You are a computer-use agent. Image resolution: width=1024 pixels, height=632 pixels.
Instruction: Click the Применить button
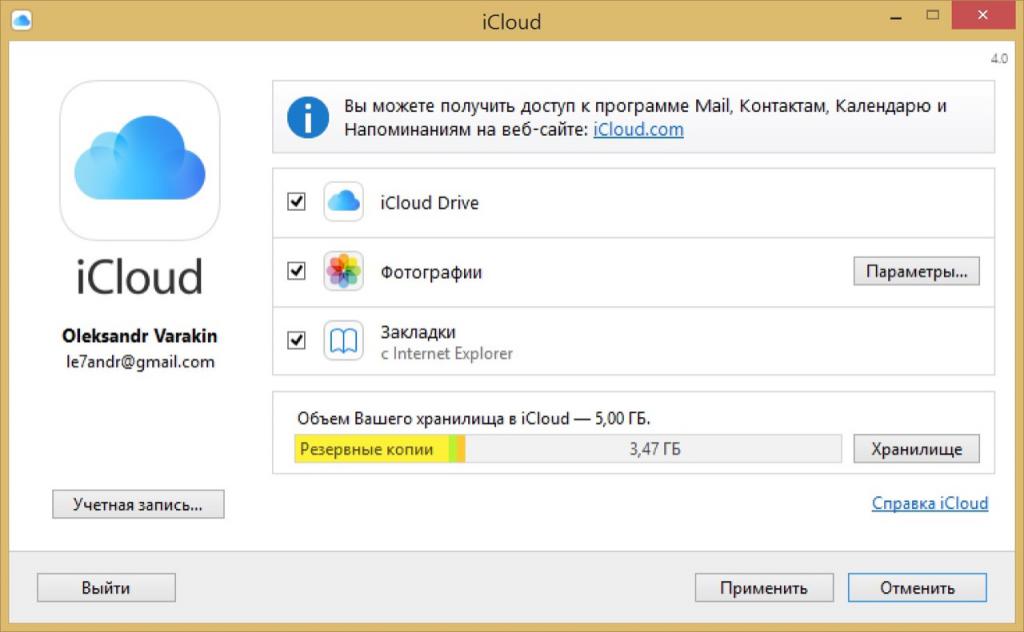point(764,587)
